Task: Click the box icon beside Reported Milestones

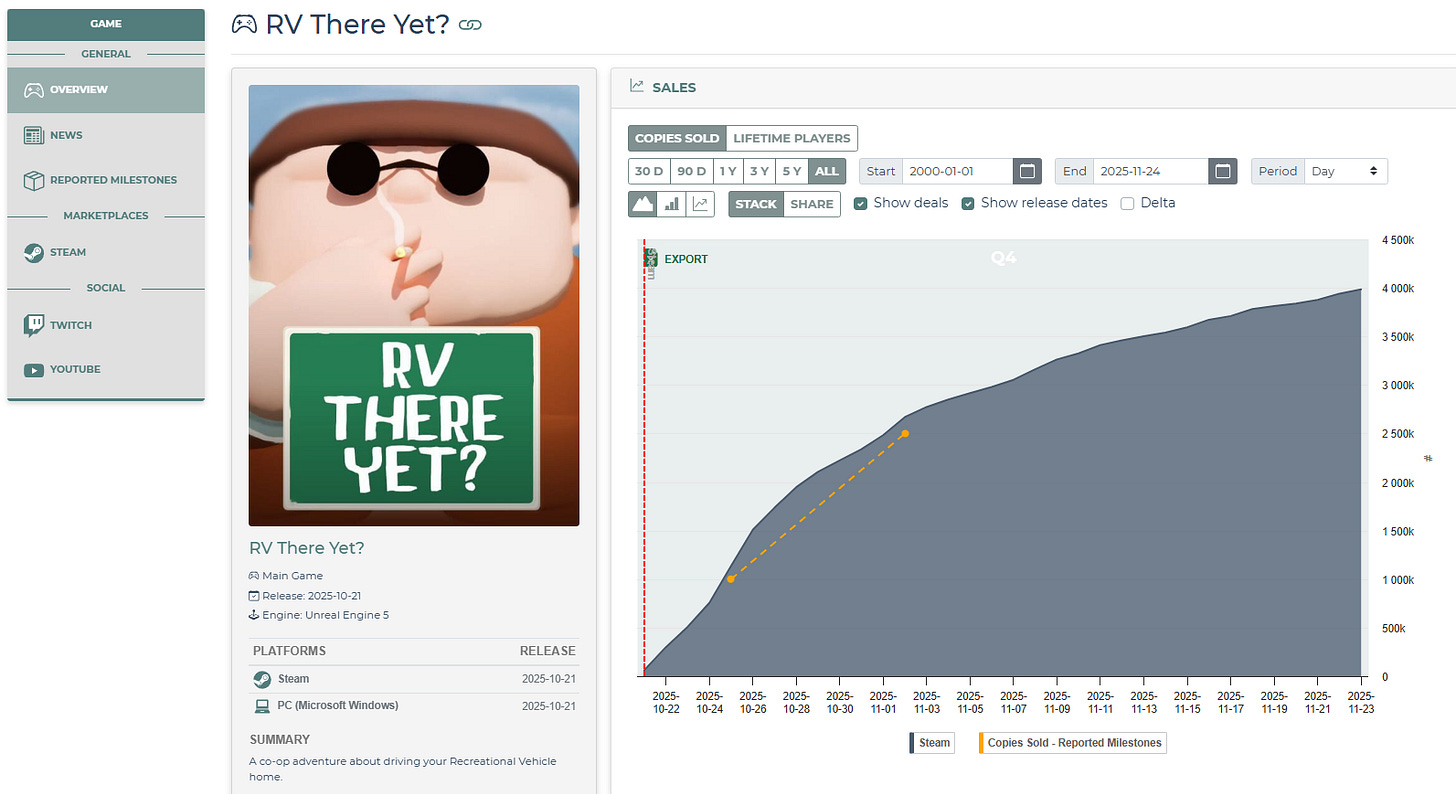Action: point(34,180)
